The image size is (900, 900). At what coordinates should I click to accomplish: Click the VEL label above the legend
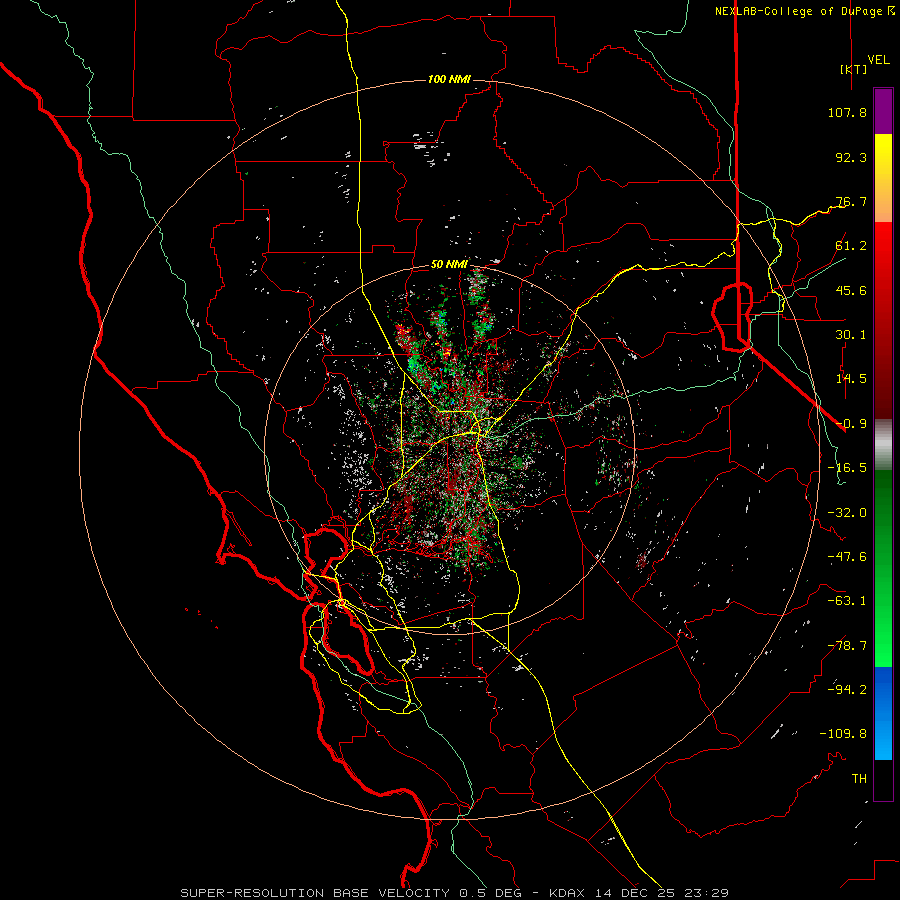click(878, 60)
